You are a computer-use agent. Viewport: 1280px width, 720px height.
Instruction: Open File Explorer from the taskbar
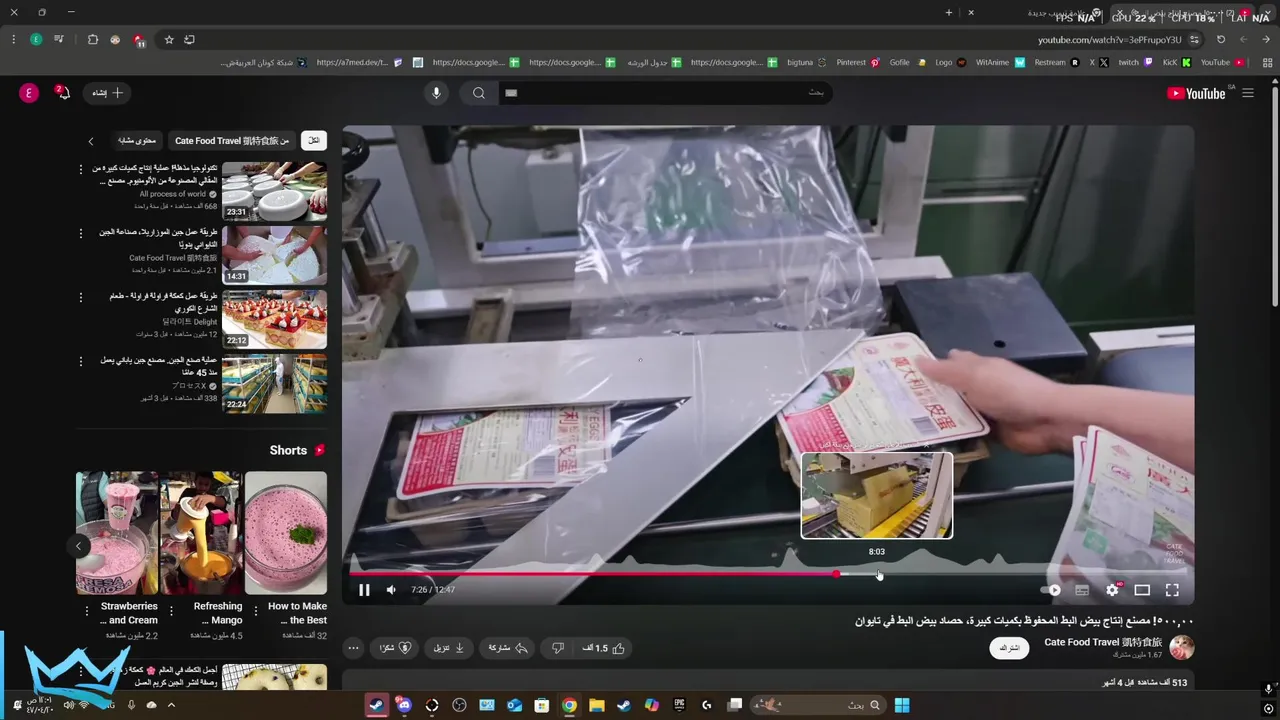(x=597, y=705)
